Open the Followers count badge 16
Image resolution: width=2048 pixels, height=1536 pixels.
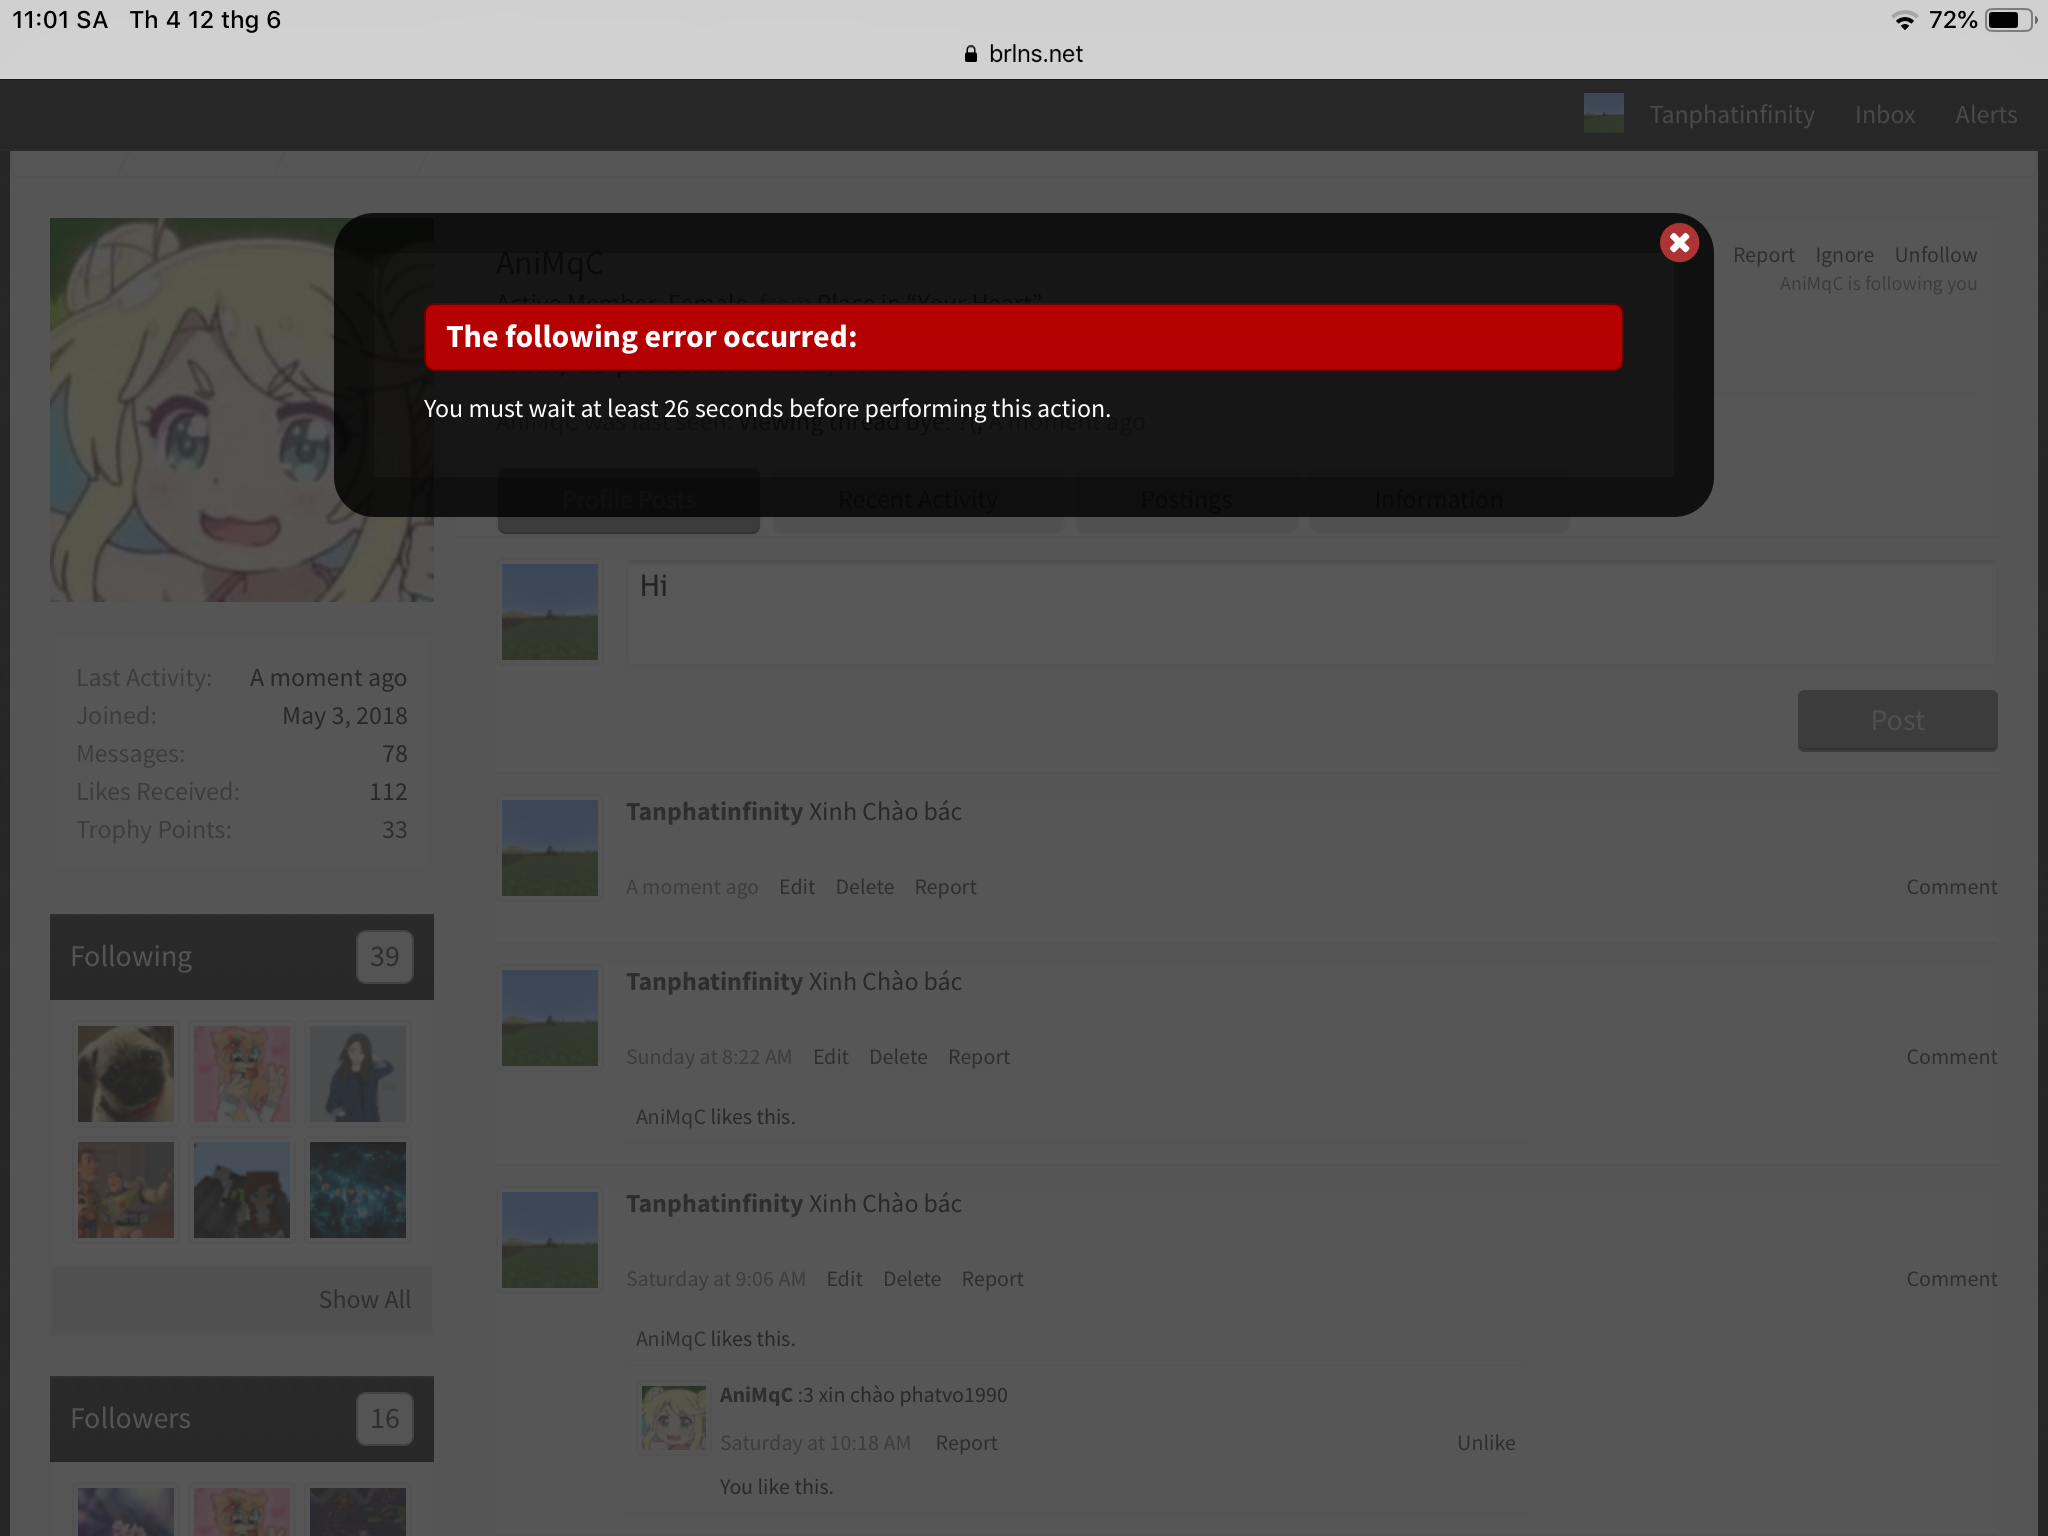[x=384, y=1419]
